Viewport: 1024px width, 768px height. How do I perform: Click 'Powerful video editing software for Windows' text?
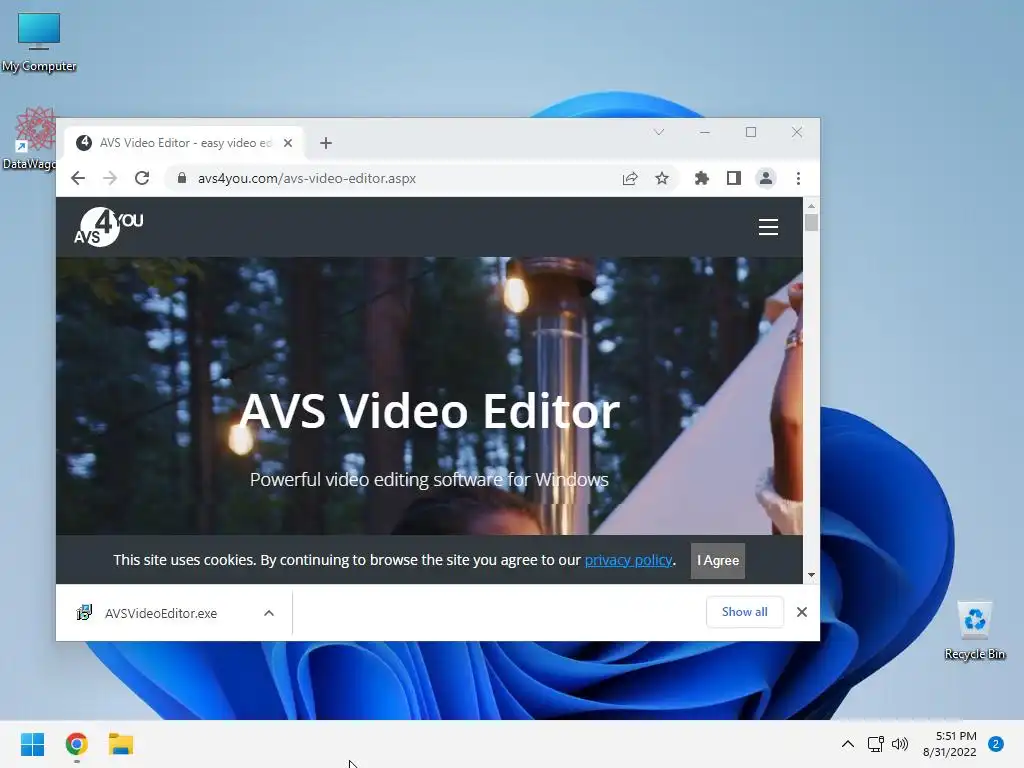pos(429,480)
